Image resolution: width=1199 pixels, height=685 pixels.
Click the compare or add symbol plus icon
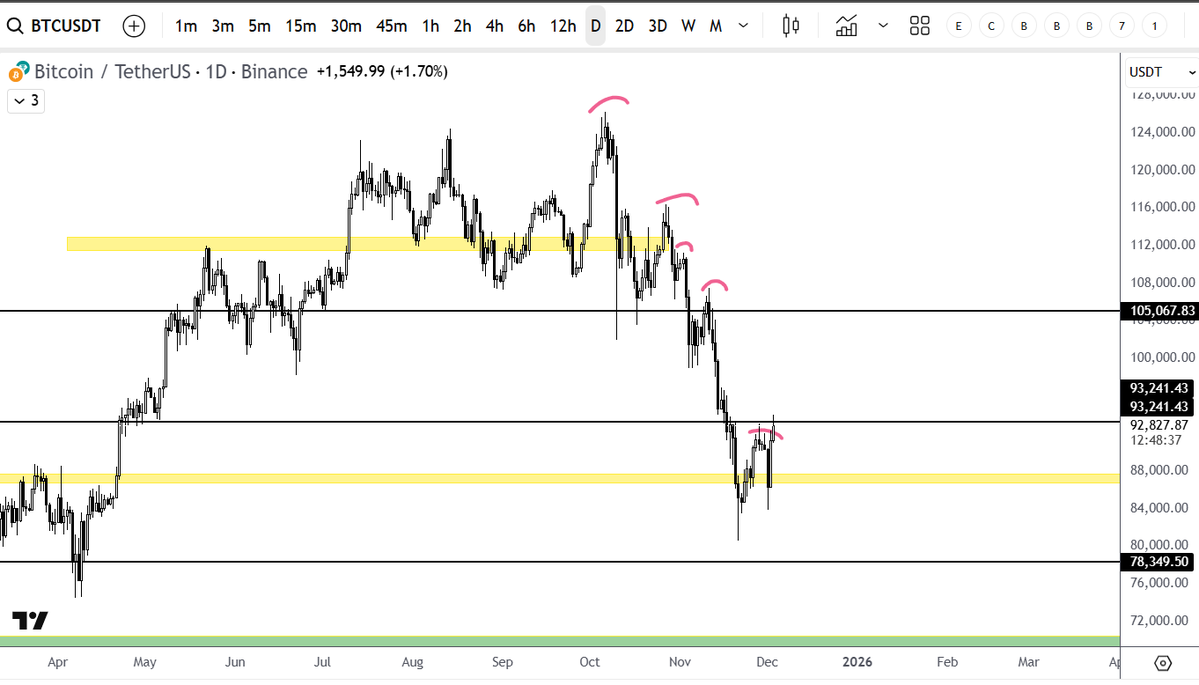[x=134, y=26]
